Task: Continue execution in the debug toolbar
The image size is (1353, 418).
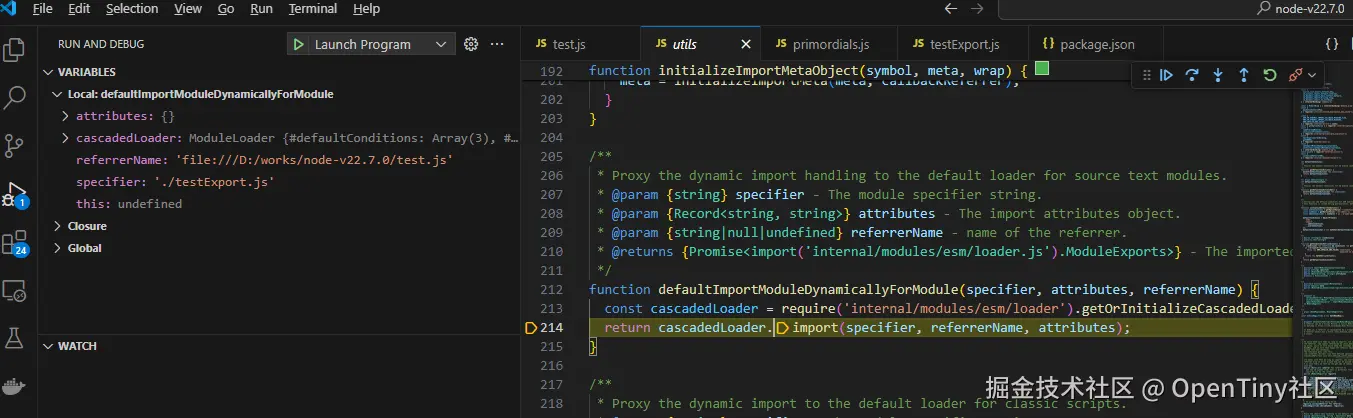Action: point(1166,75)
